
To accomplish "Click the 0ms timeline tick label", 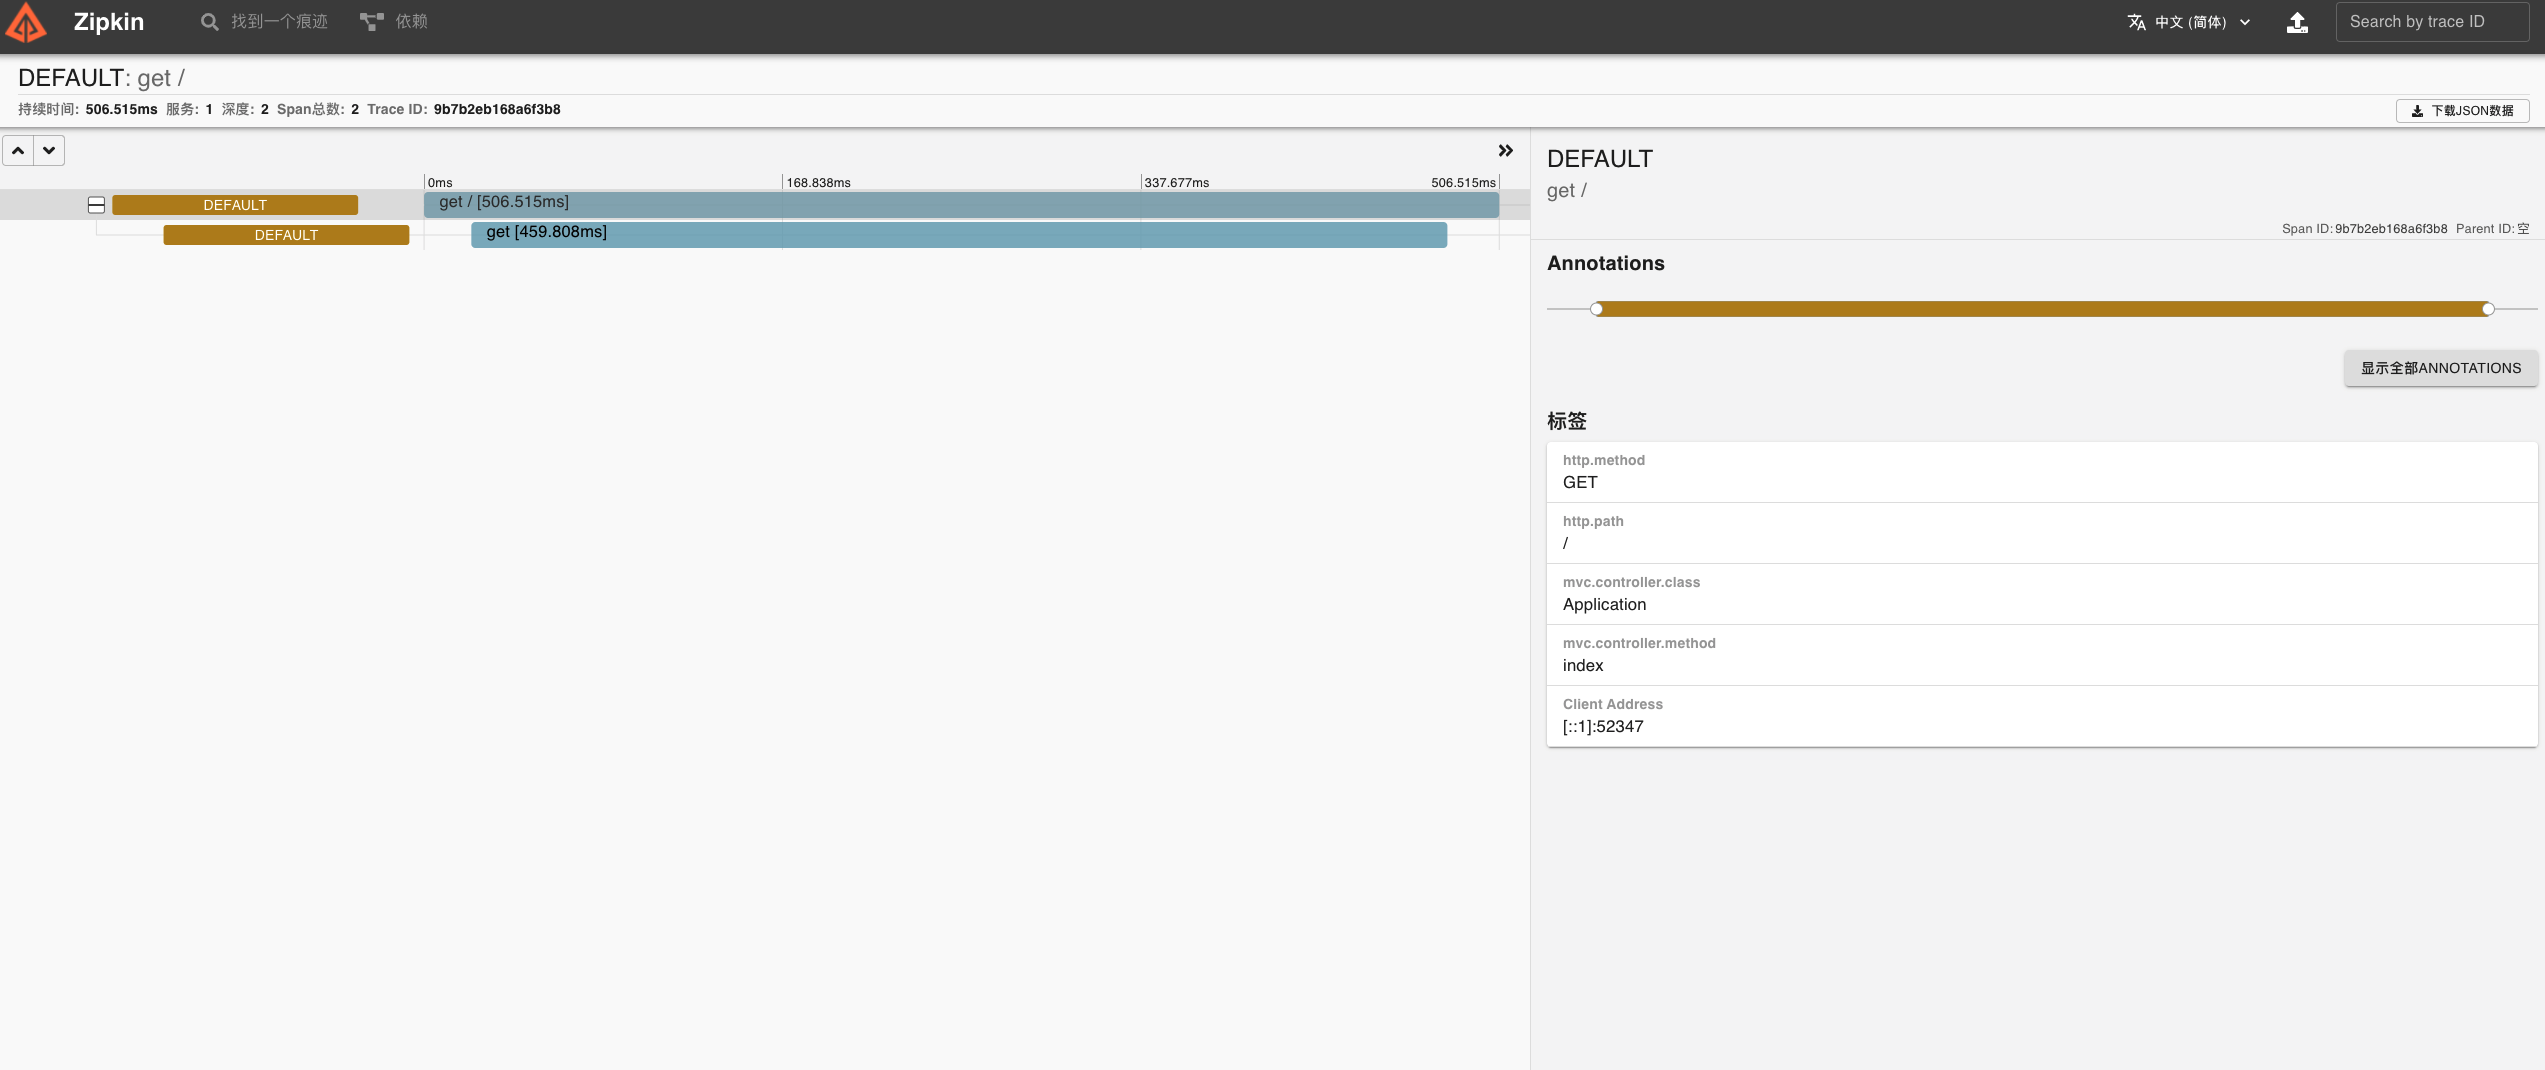I will click(x=440, y=183).
